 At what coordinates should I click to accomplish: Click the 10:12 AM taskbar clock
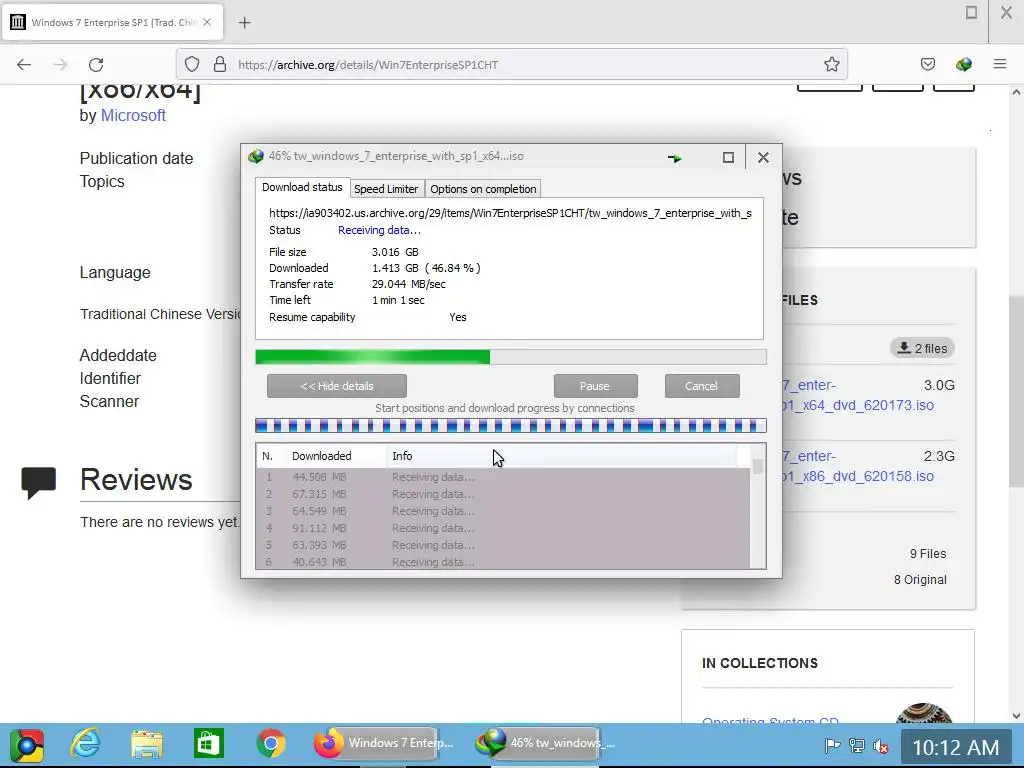coord(955,747)
